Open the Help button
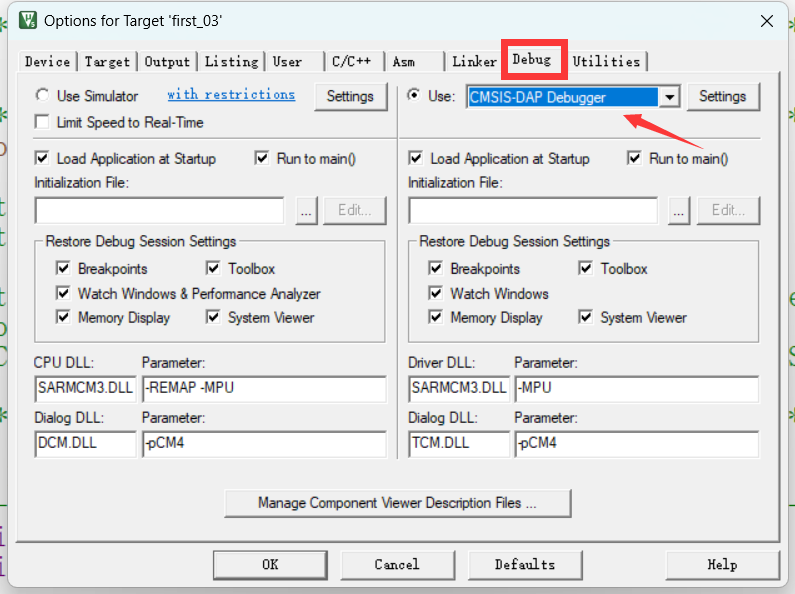795x594 pixels. (722, 565)
